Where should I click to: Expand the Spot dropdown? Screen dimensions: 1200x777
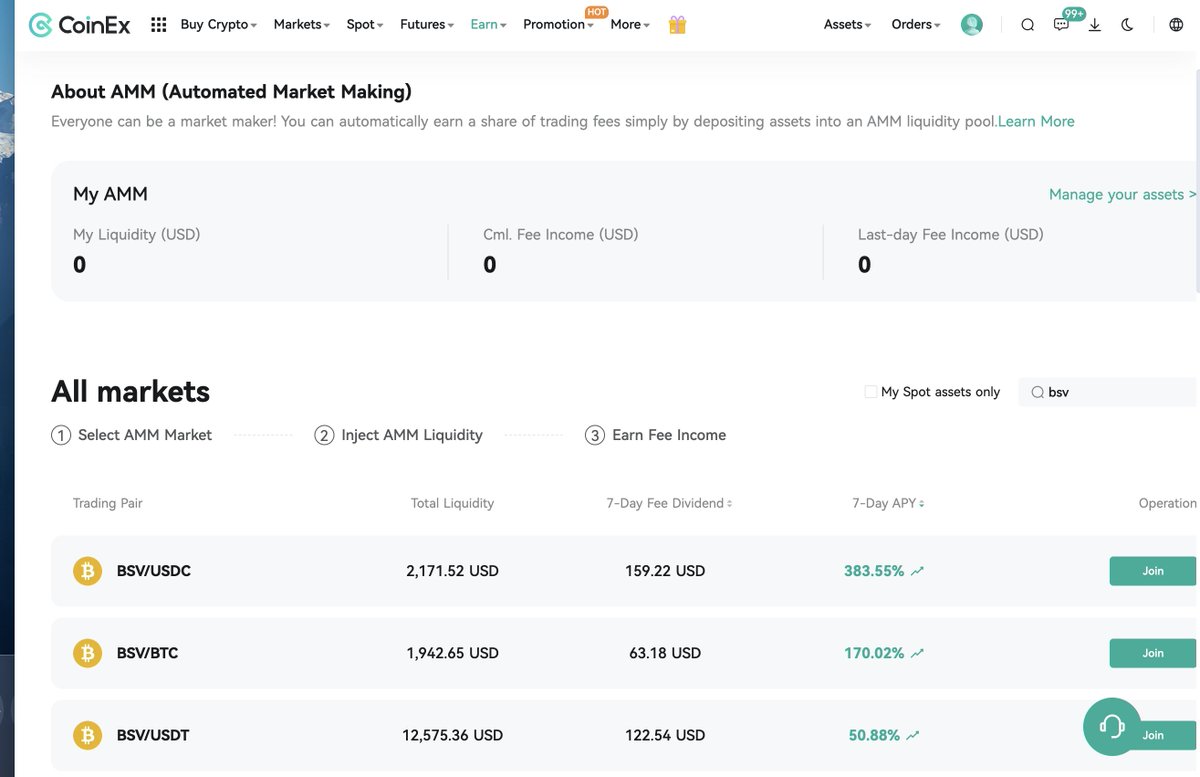[365, 25]
